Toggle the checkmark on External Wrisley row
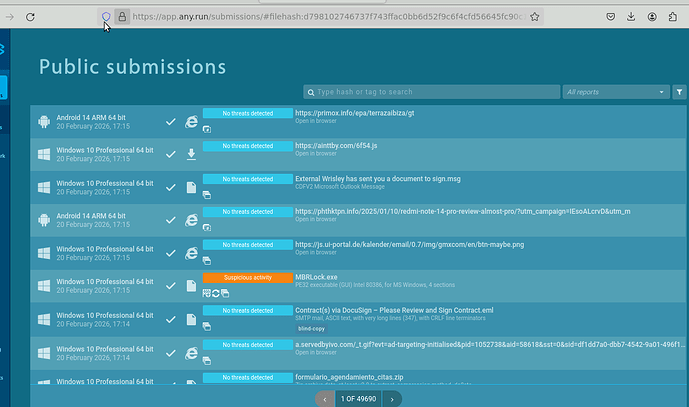The height and width of the screenshot is (407, 689). point(171,187)
